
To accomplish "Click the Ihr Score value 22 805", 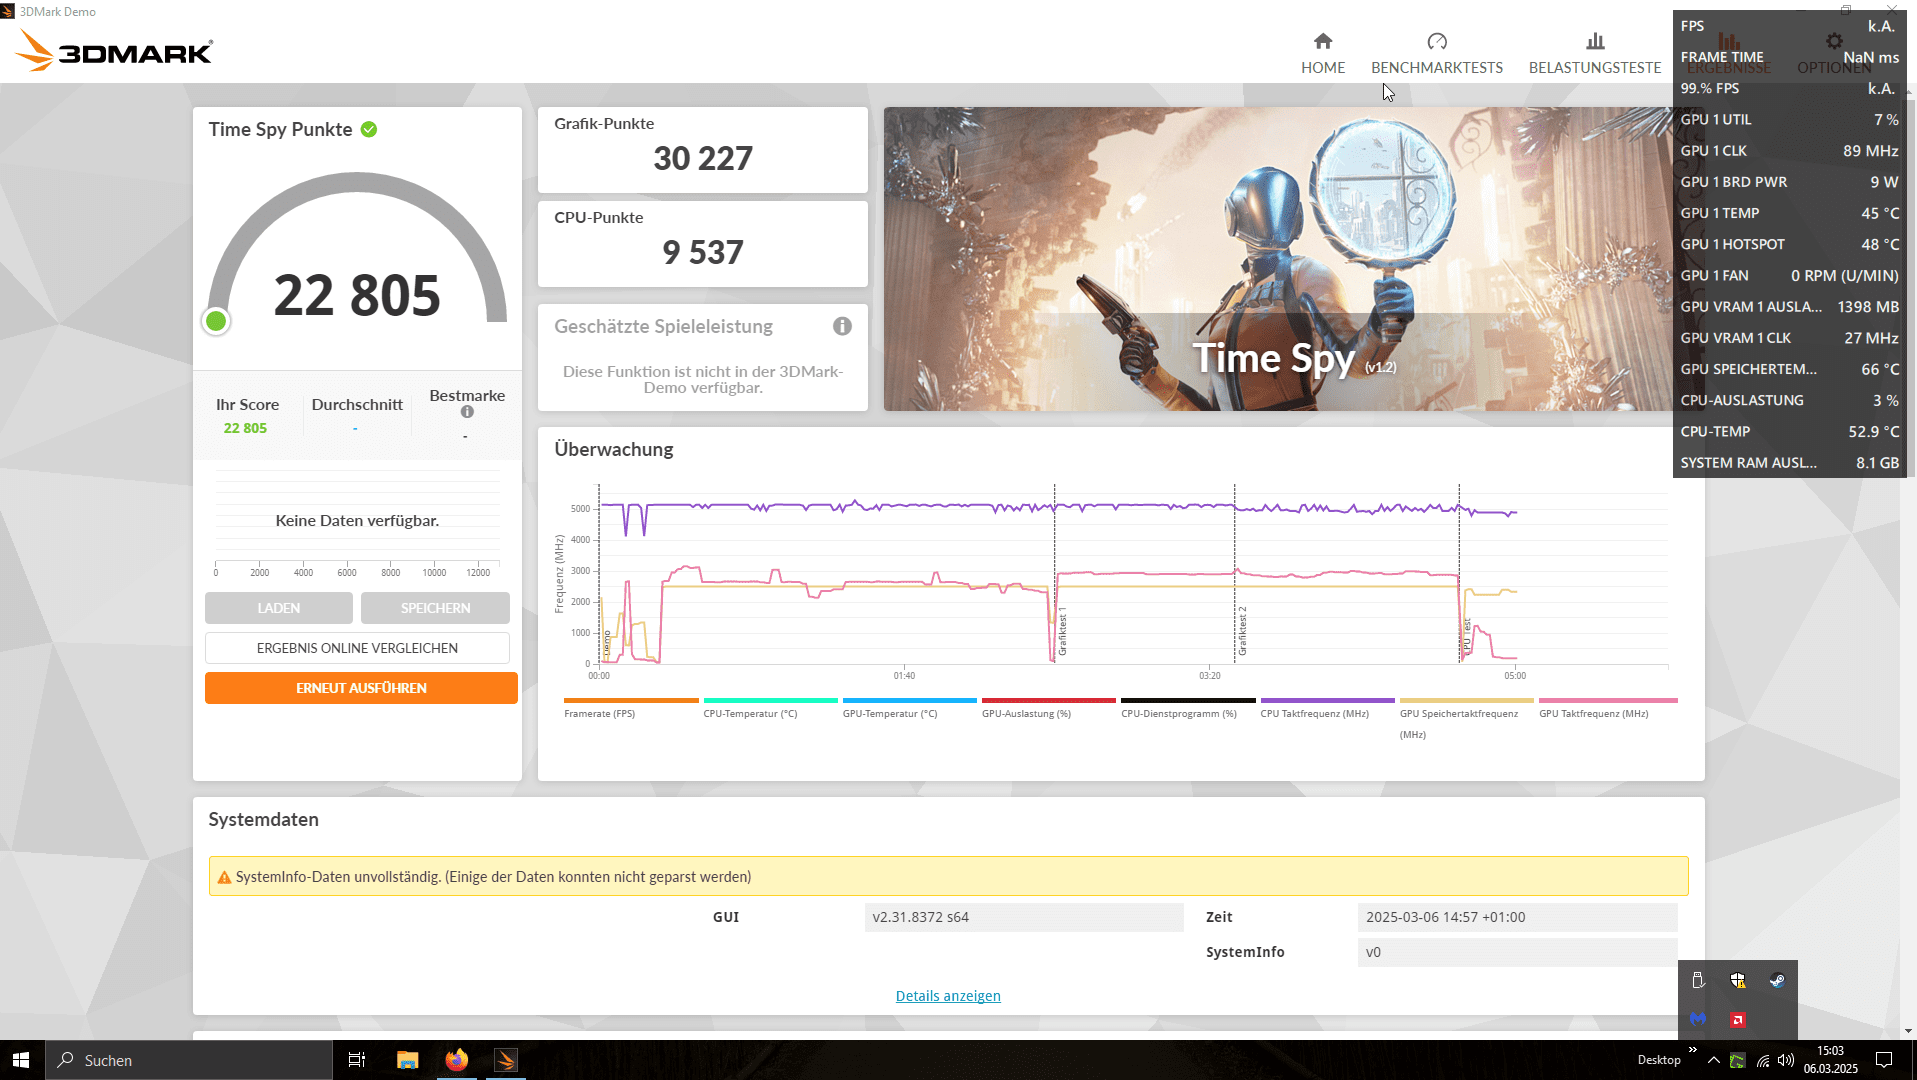I will (245, 428).
